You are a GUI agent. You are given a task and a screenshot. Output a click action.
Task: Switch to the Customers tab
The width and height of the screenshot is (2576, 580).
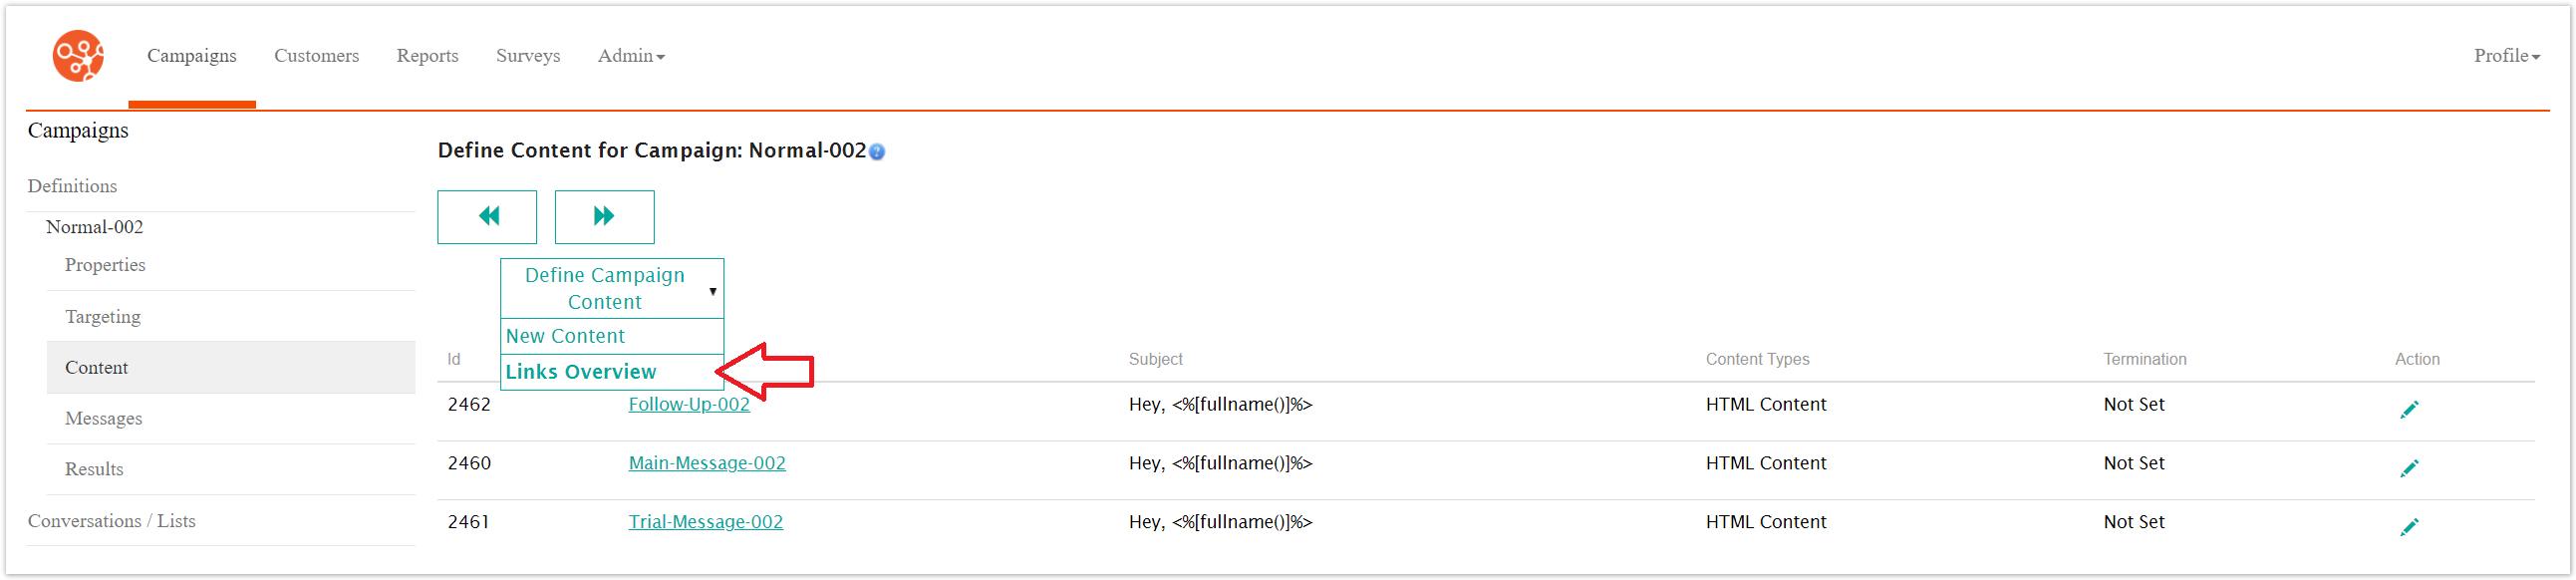[316, 56]
